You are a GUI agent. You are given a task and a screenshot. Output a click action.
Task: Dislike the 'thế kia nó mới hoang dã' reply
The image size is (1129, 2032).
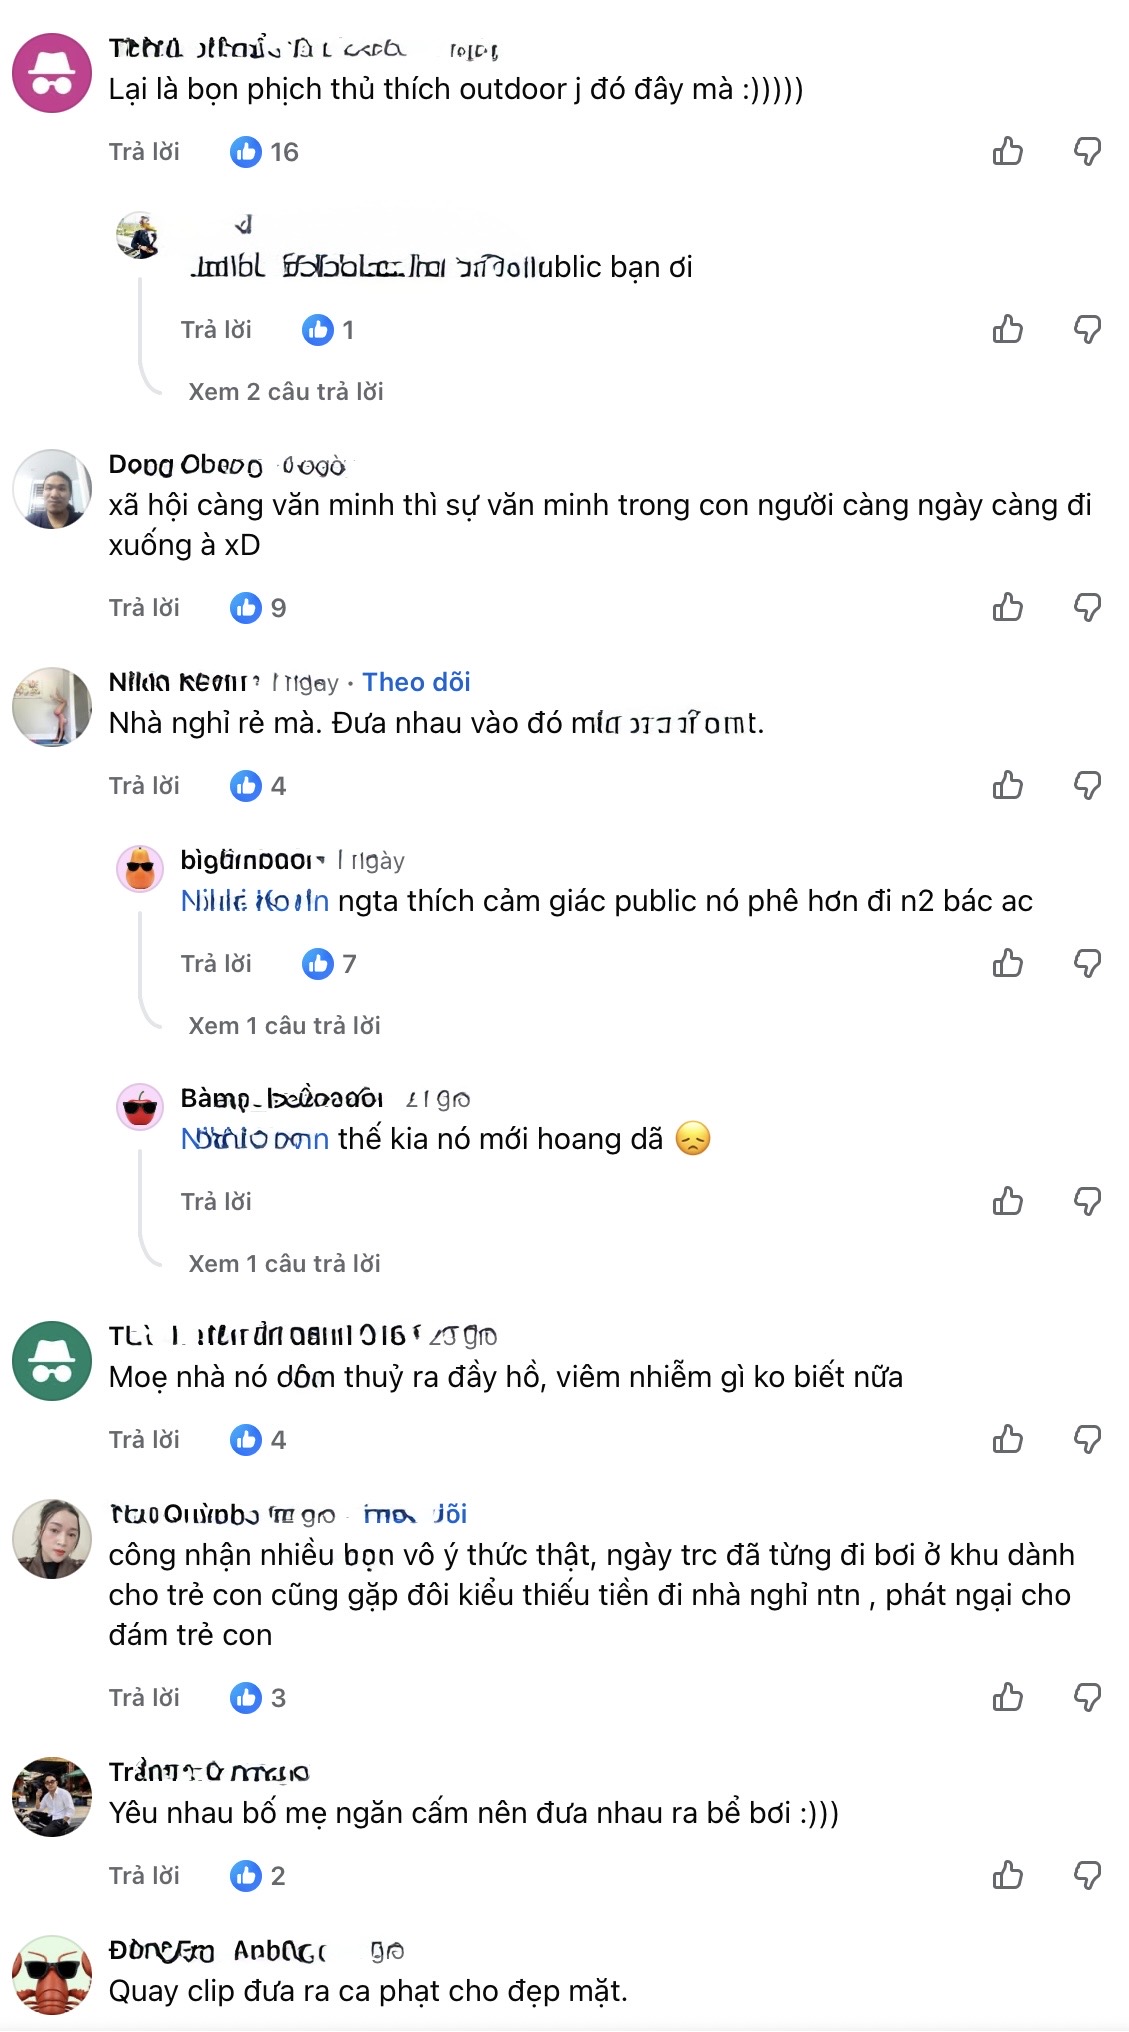tap(1087, 1201)
